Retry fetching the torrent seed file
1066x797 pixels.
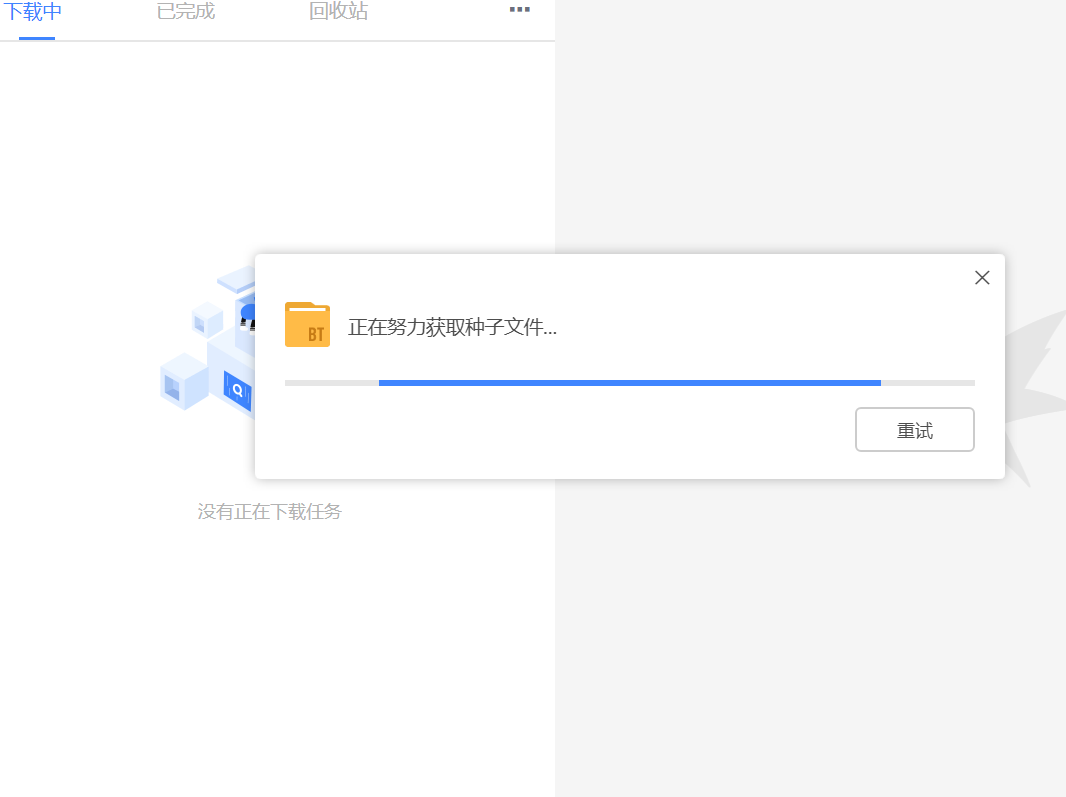pyautogui.click(x=914, y=429)
